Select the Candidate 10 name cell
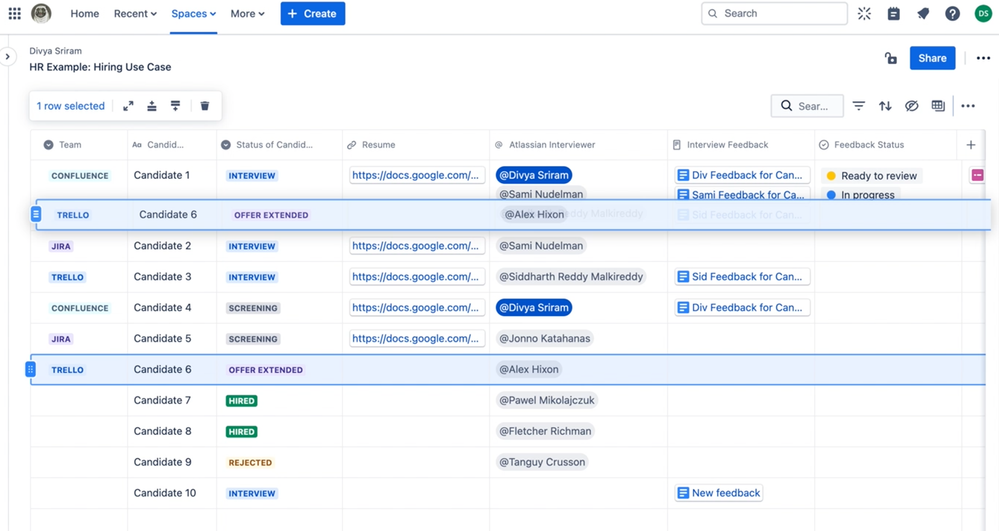The height and width of the screenshot is (531, 999). (x=172, y=493)
